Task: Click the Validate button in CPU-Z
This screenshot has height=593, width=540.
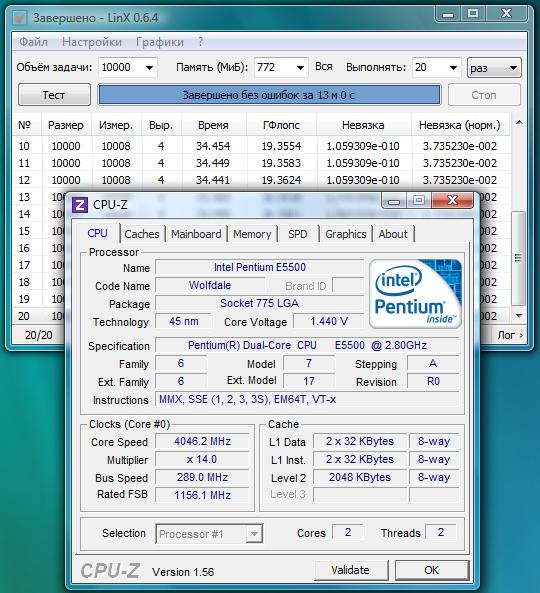Action: pos(351,570)
